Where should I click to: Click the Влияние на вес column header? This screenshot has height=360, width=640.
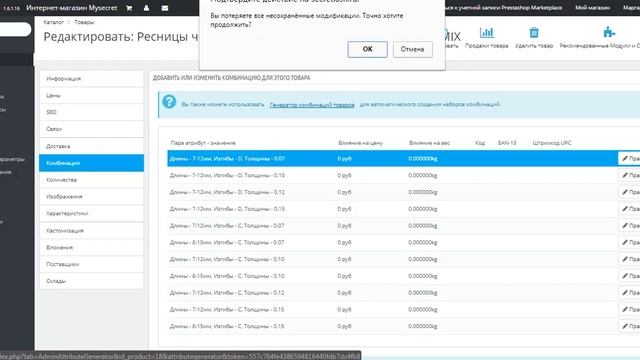429,143
